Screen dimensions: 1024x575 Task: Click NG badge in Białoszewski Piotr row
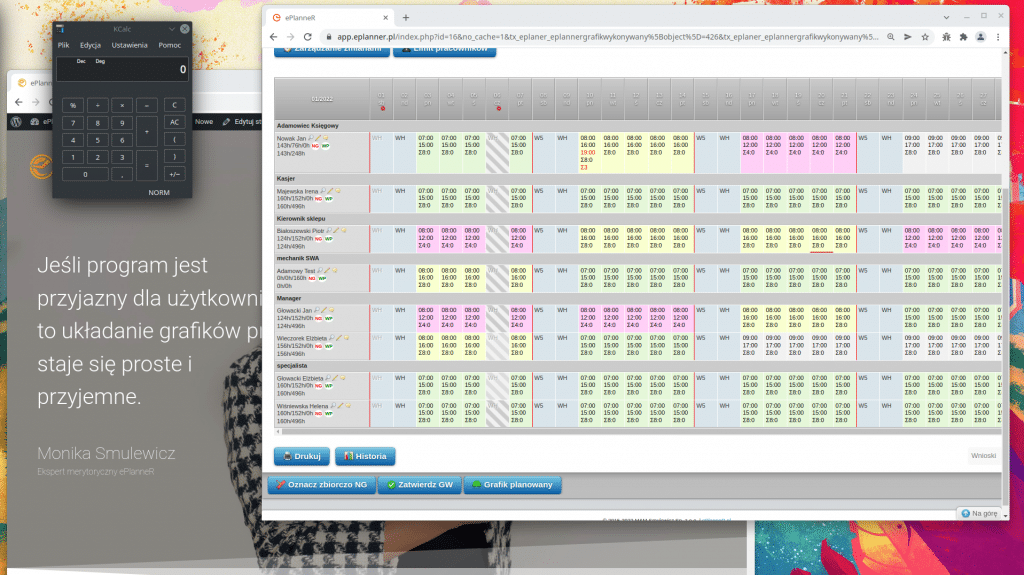tap(319, 238)
